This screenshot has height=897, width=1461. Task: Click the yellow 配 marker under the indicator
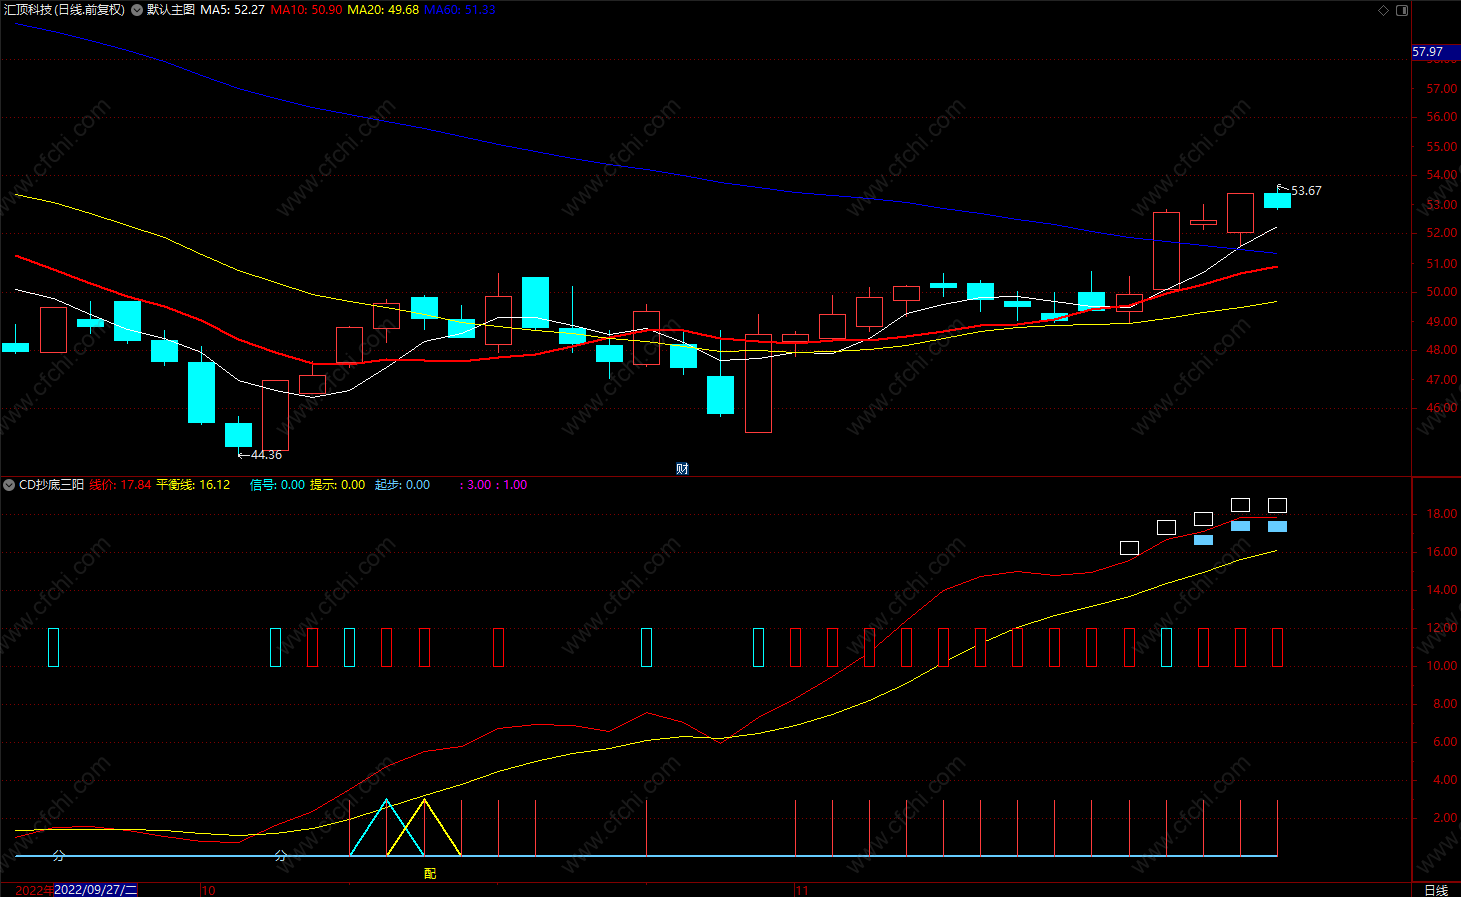point(430,874)
